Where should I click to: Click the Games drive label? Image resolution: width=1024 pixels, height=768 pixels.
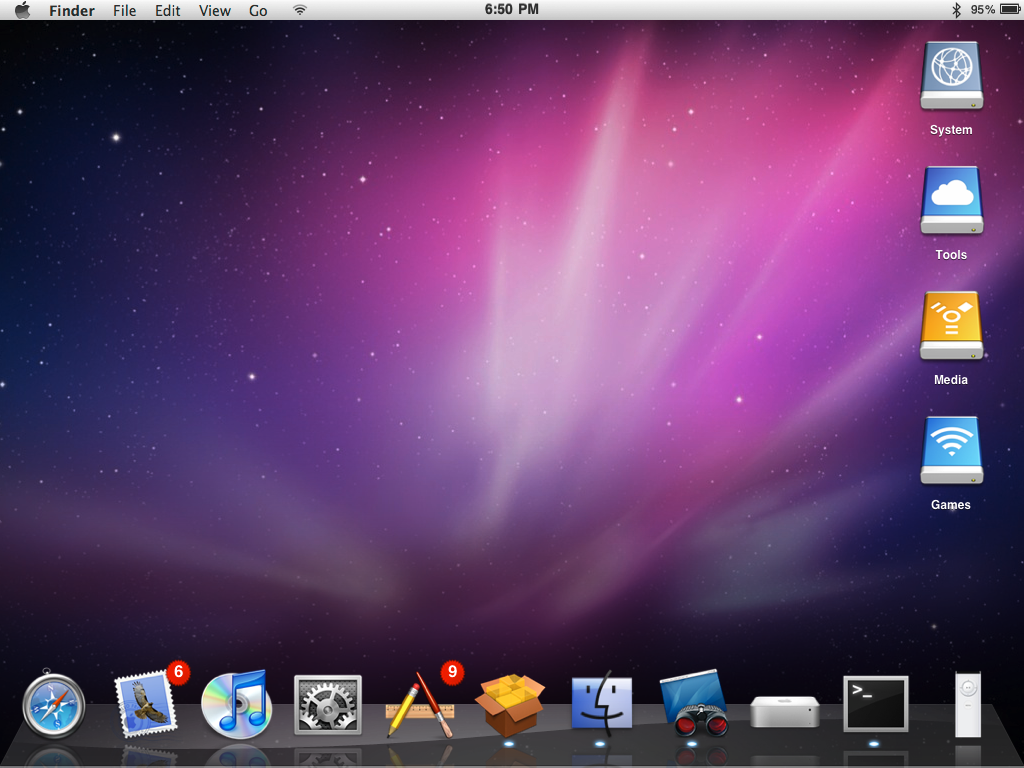tap(951, 504)
